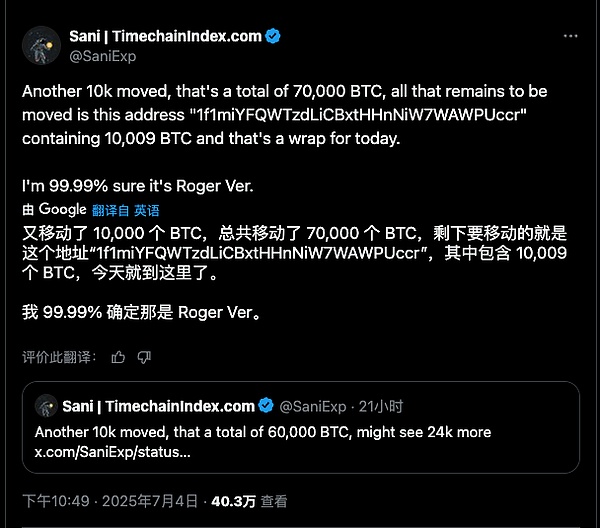Screen dimensions: 600x528
Task: Open the quoted tweet about 60,000 BTC
Action: (300, 432)
